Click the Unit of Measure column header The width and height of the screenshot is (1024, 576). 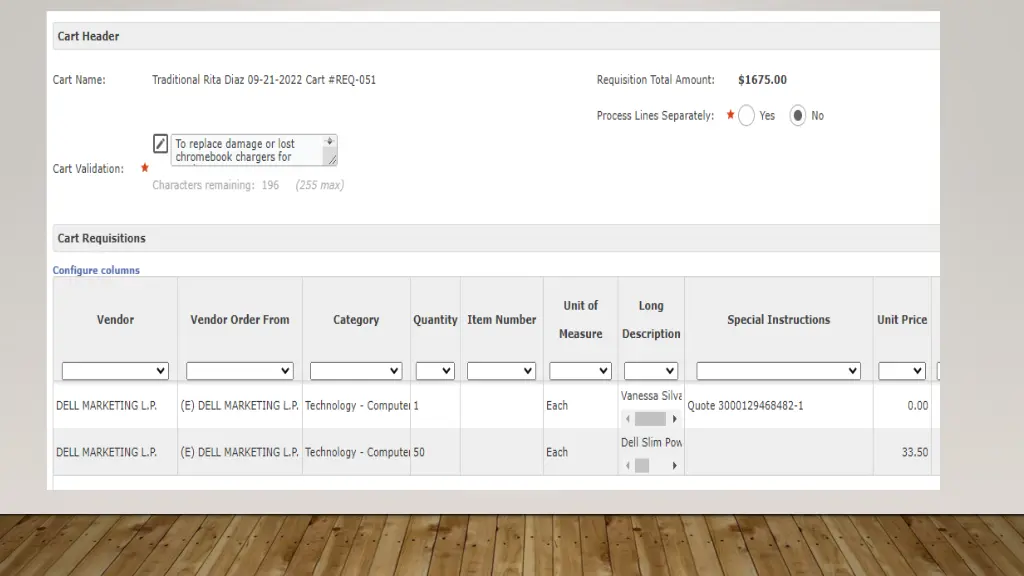pyautogui.click(x=580, y=319)
